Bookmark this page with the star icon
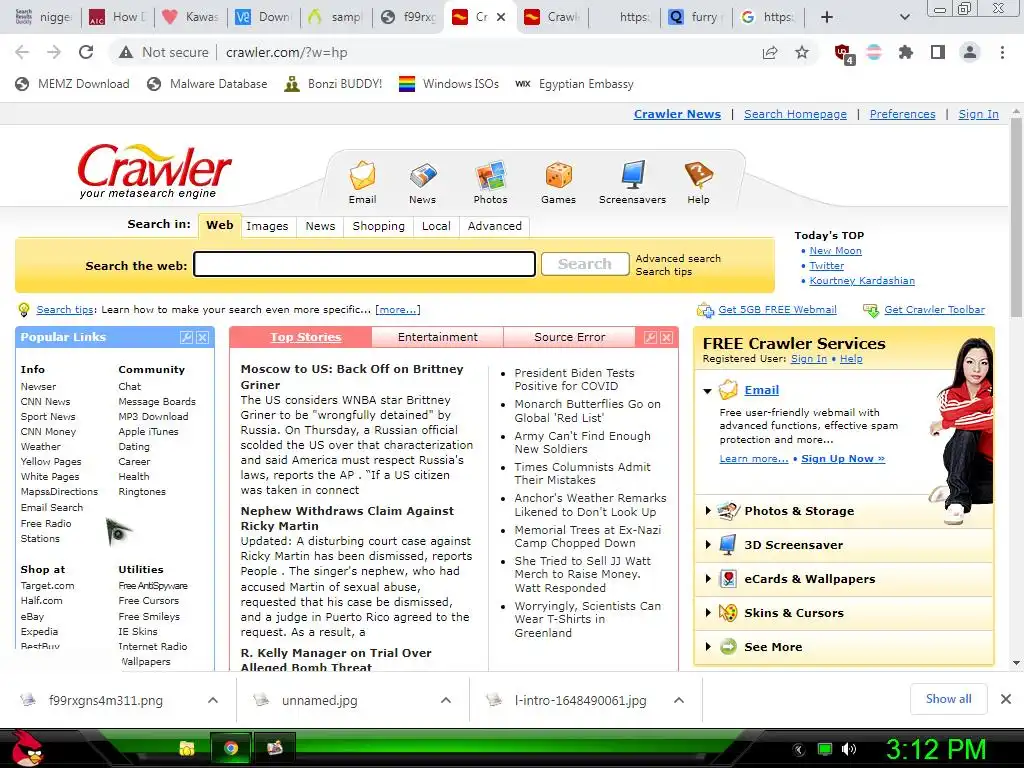Screen dimensions: 1024x768 tap(802, 52)
